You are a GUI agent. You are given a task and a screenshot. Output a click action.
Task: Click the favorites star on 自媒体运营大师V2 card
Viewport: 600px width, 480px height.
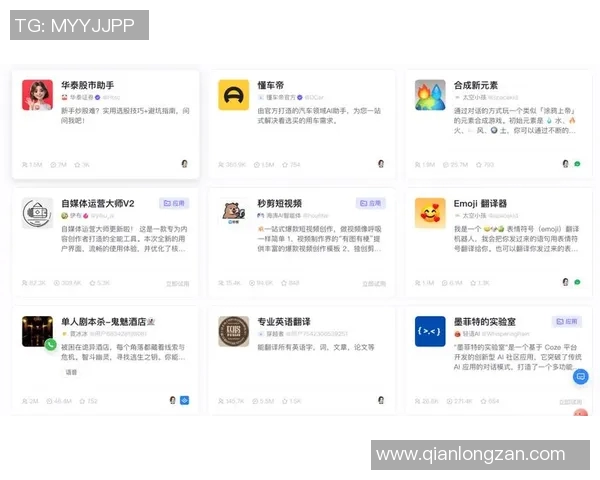click(92, 283)
